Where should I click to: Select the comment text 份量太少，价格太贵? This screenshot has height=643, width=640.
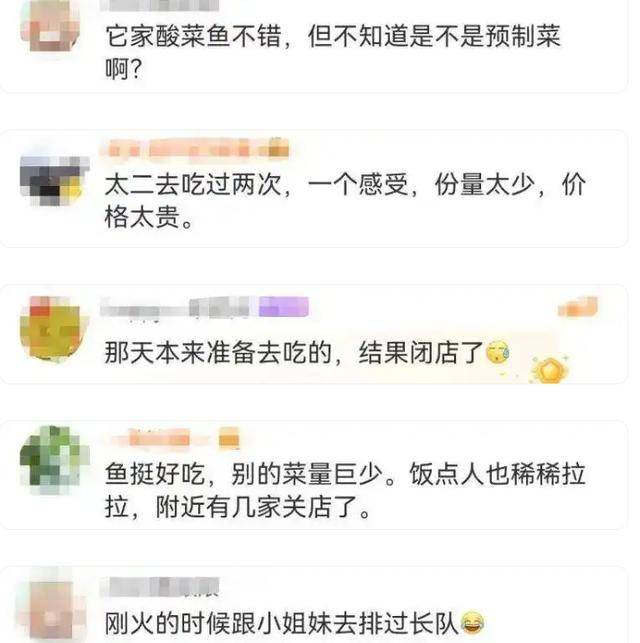pyautogui.click(x=345, y=201)
